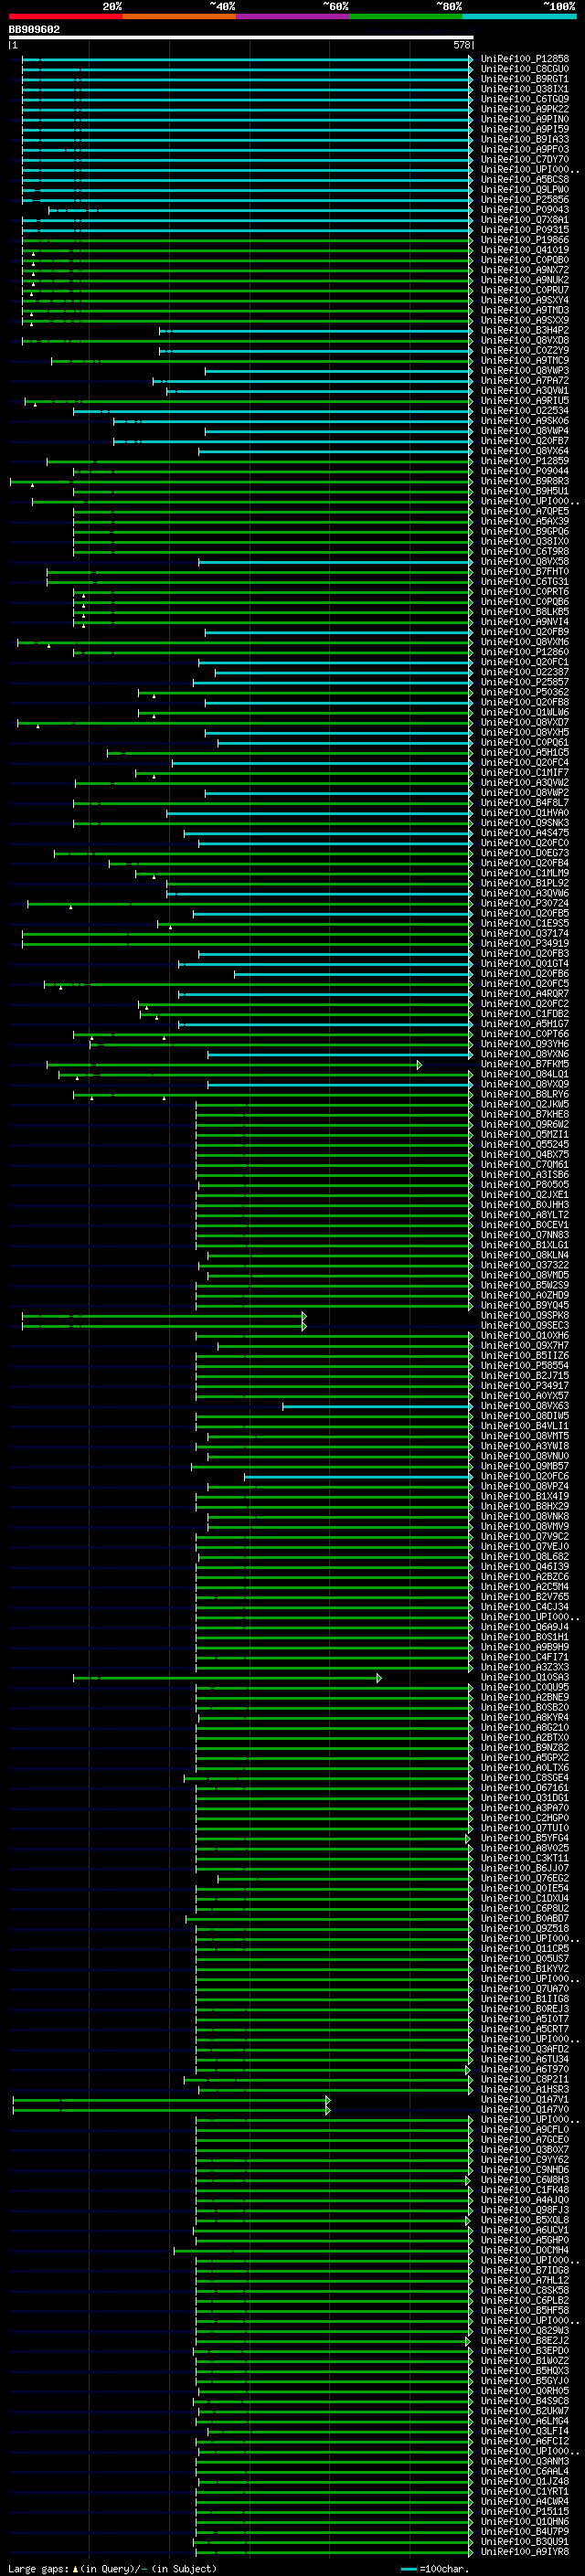The image size is (585, 2576).
Task: Open hit UniRef100_A9PK22
Action: coord(525,109)
